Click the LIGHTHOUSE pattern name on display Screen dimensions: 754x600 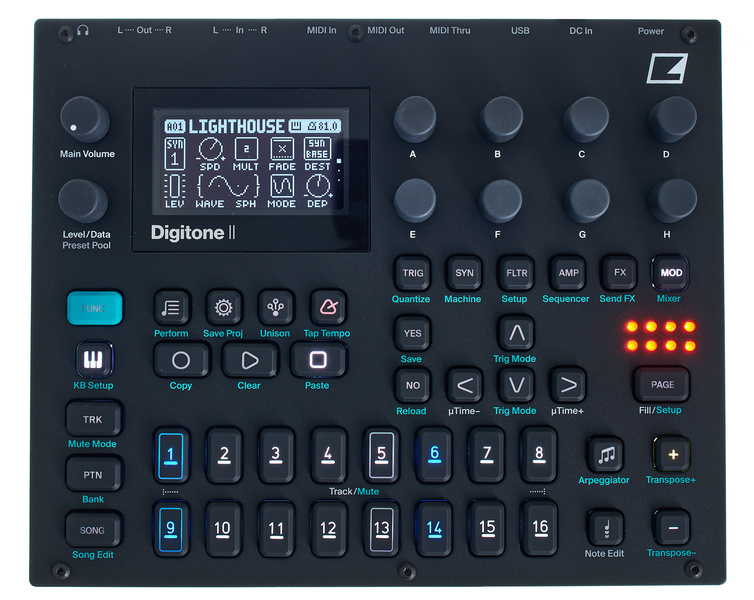click(x=236, y=126)
